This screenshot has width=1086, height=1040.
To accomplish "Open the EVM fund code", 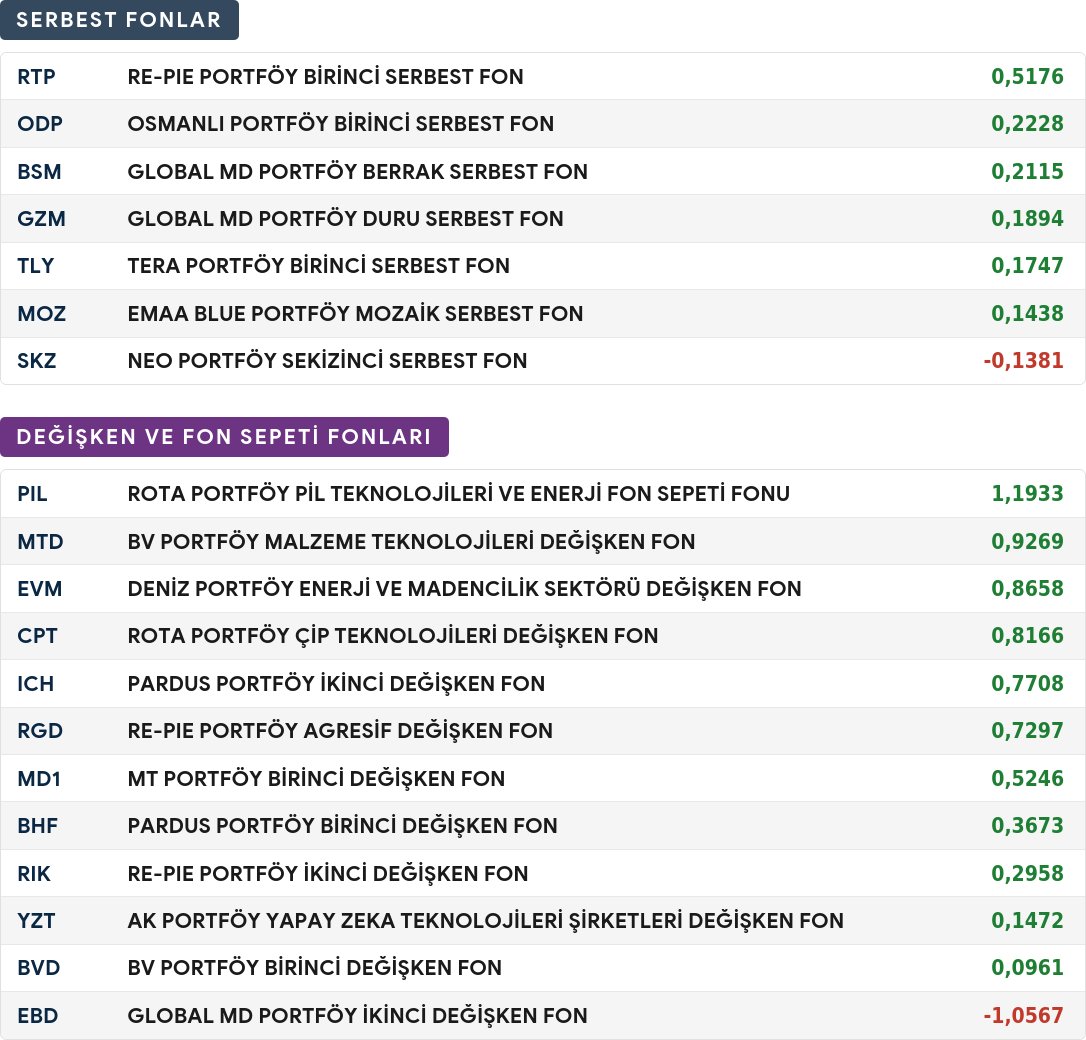I will (39, 589).
